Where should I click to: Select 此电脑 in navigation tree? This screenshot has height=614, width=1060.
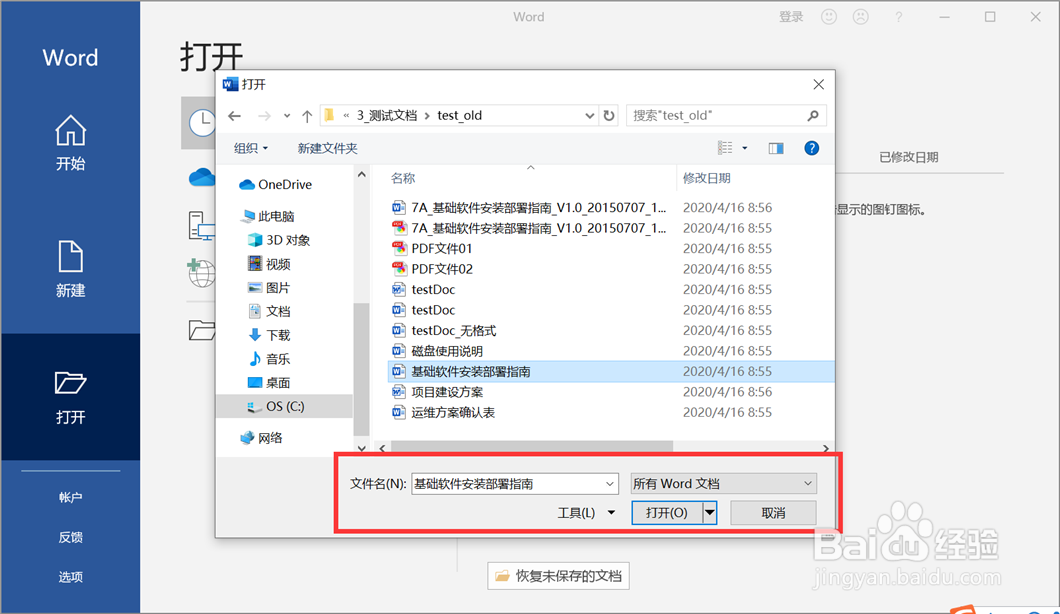coord(268,216)
